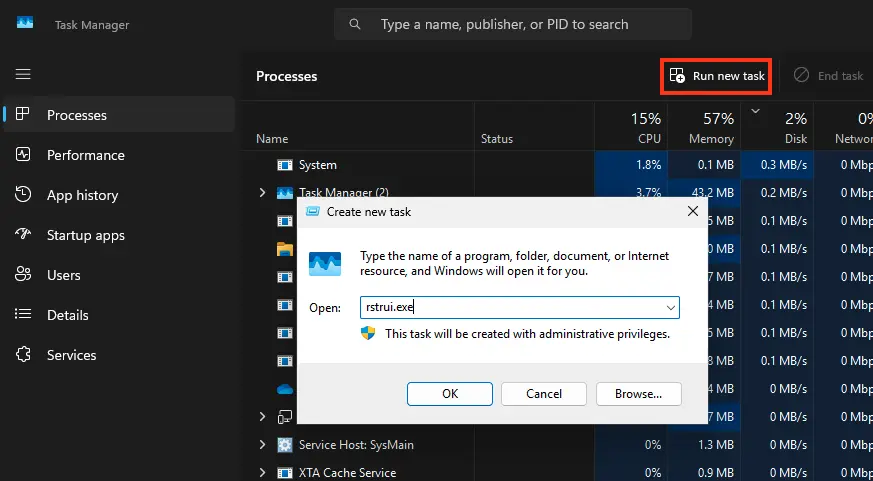Click the Browse... button
The image size is (873, 481).
(637, 394)
